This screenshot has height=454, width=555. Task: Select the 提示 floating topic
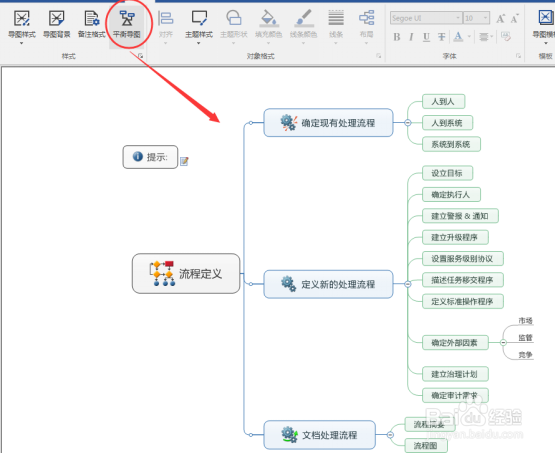pos(150,157)
